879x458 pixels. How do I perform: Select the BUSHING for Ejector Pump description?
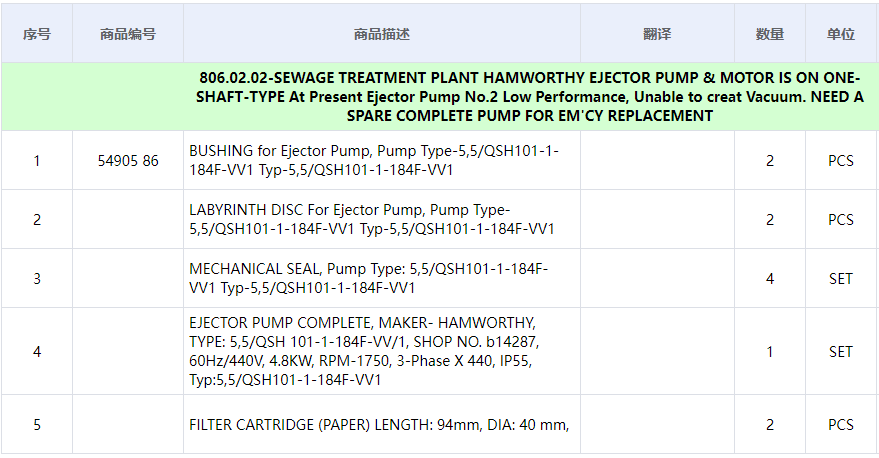[x=374, y=161]
